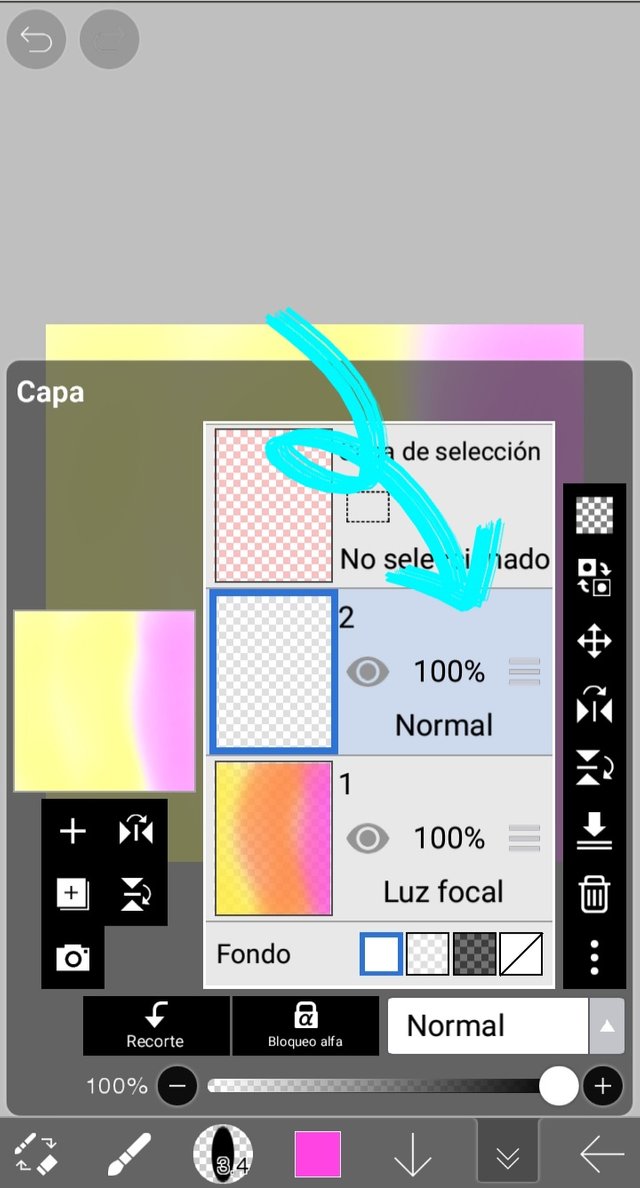
Task: Switch brush and eraser tool icon
Action: point(36,1155)
